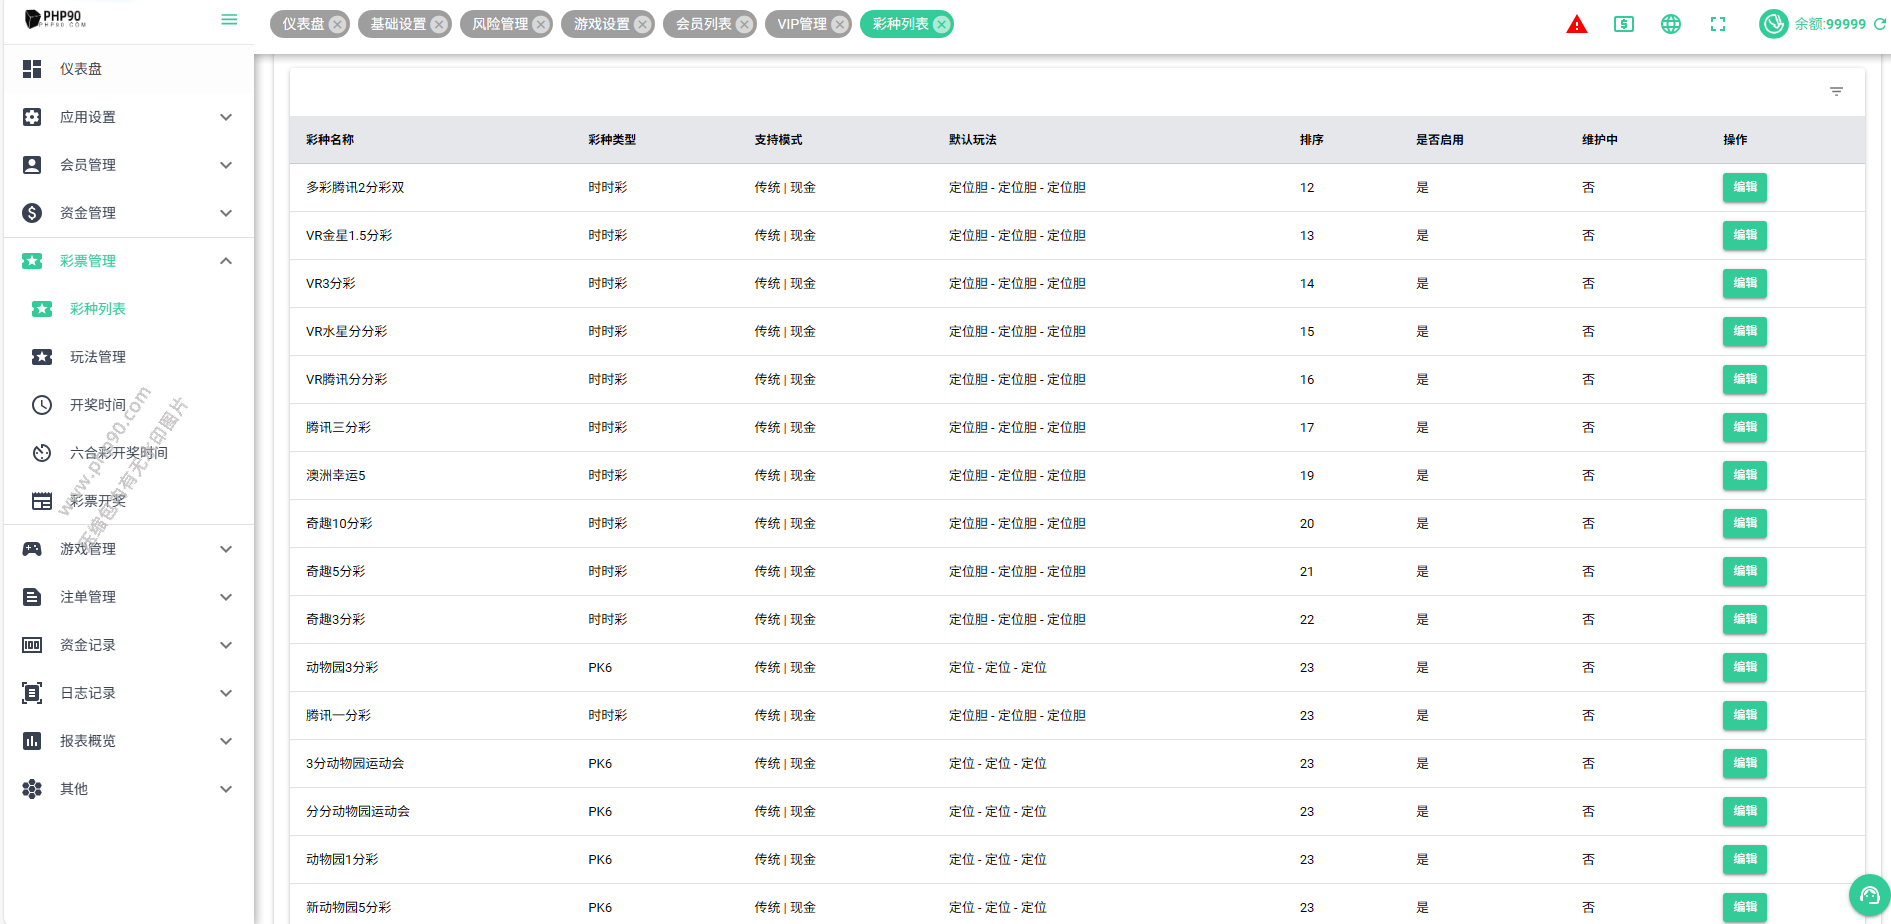Viewport: 1891px width, 924px height.
Task: Open 玩法管理 in the sidebar
Action: (98, 357)
